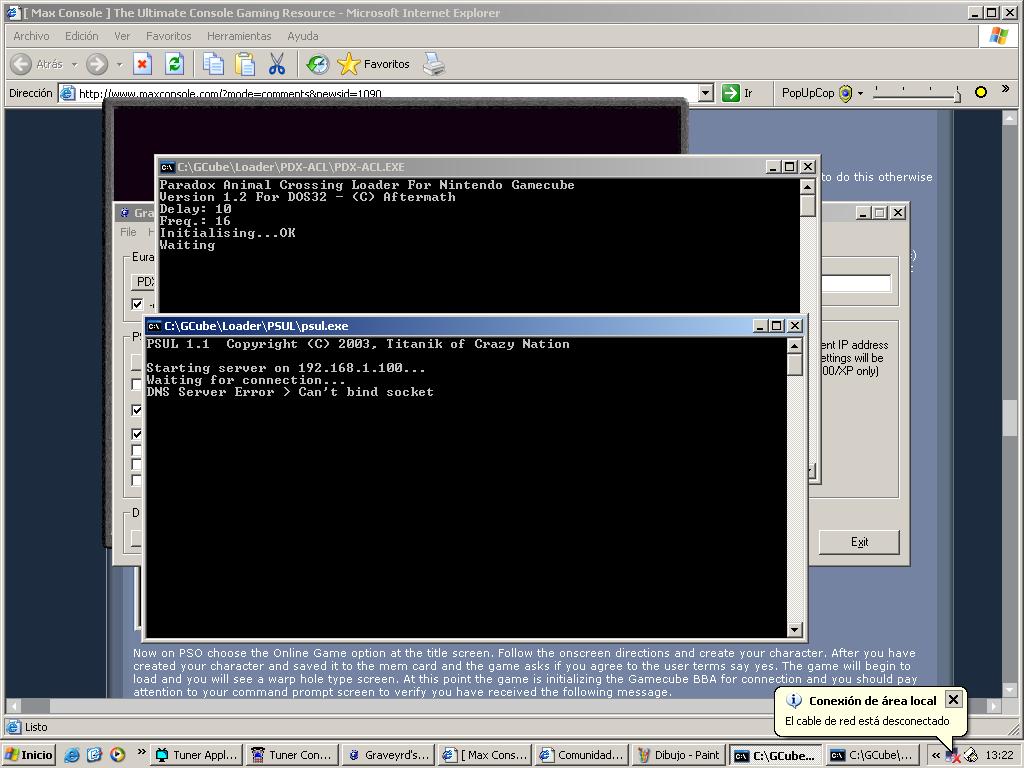Image resolution: width=1024 pixels, height=768 pixels.
Task: Click the Copy icon in IE toolbar
Action: (213, 64)
